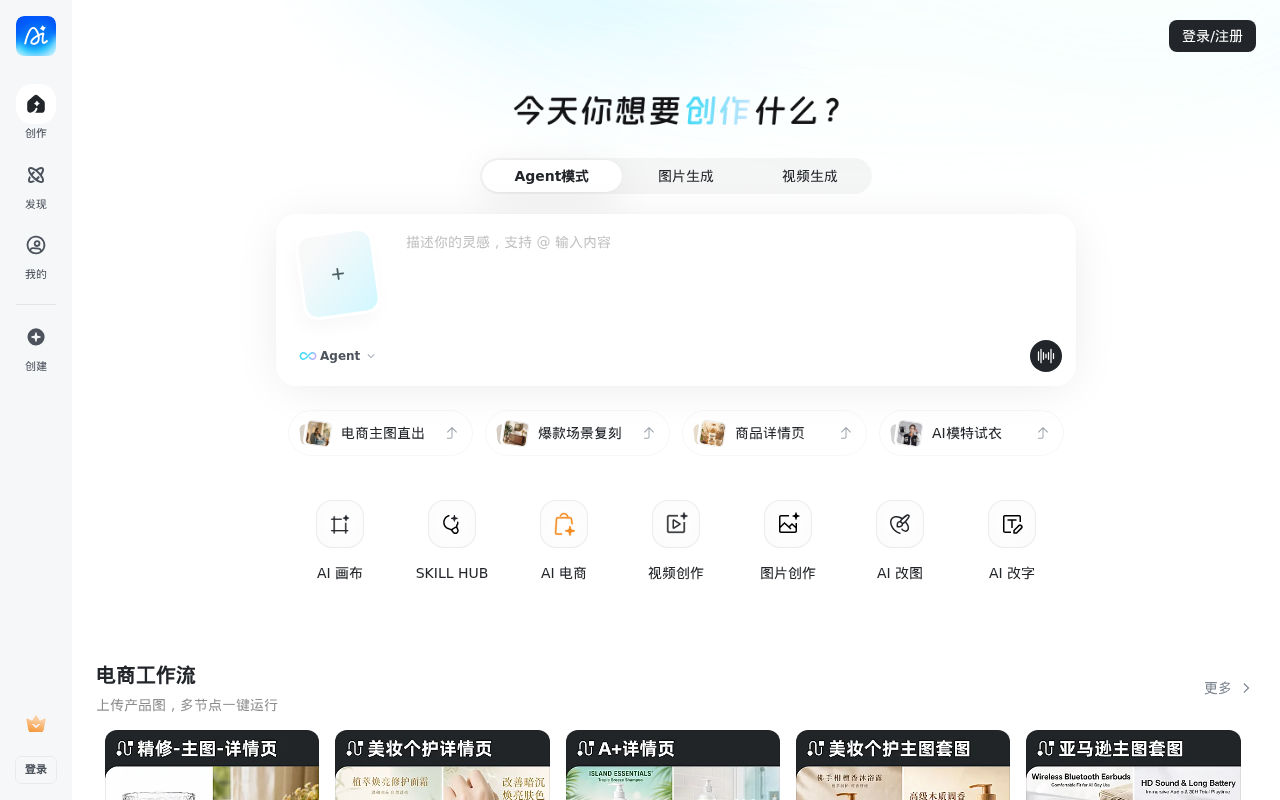The height and width of the screenshot is (800, 1280).
Task: Switch to the 视频生成 tab
Action: [x=810, y=176]
